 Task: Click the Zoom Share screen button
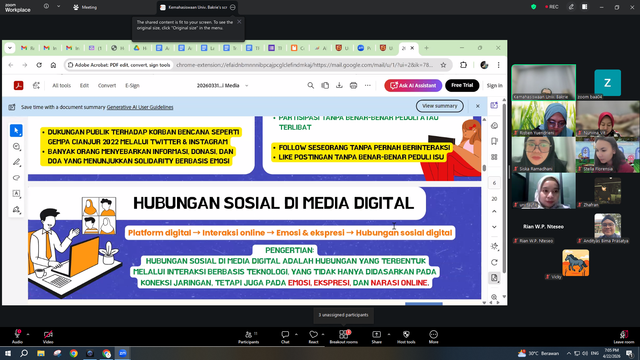pyautogui.click(x=376, y=337)
